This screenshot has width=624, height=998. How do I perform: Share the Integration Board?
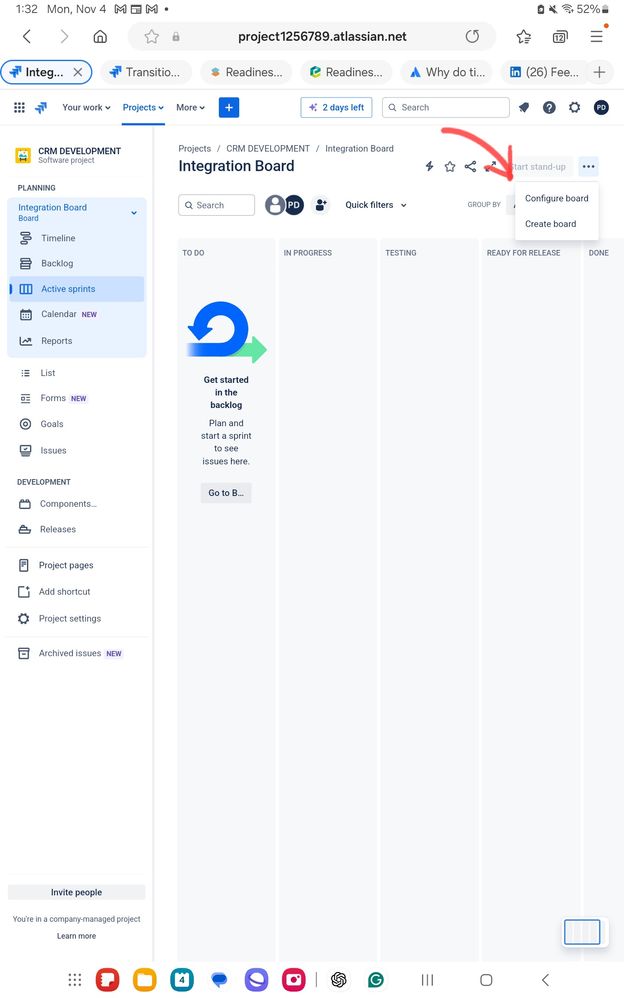point(471,167)
